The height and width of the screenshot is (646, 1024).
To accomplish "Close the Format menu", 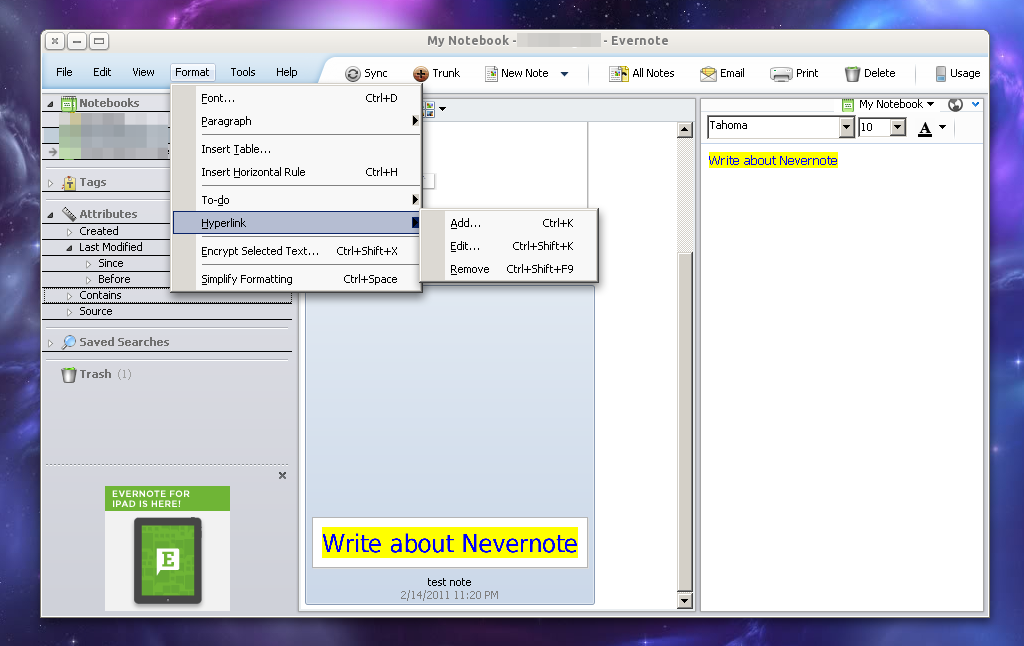I will 192,72.
